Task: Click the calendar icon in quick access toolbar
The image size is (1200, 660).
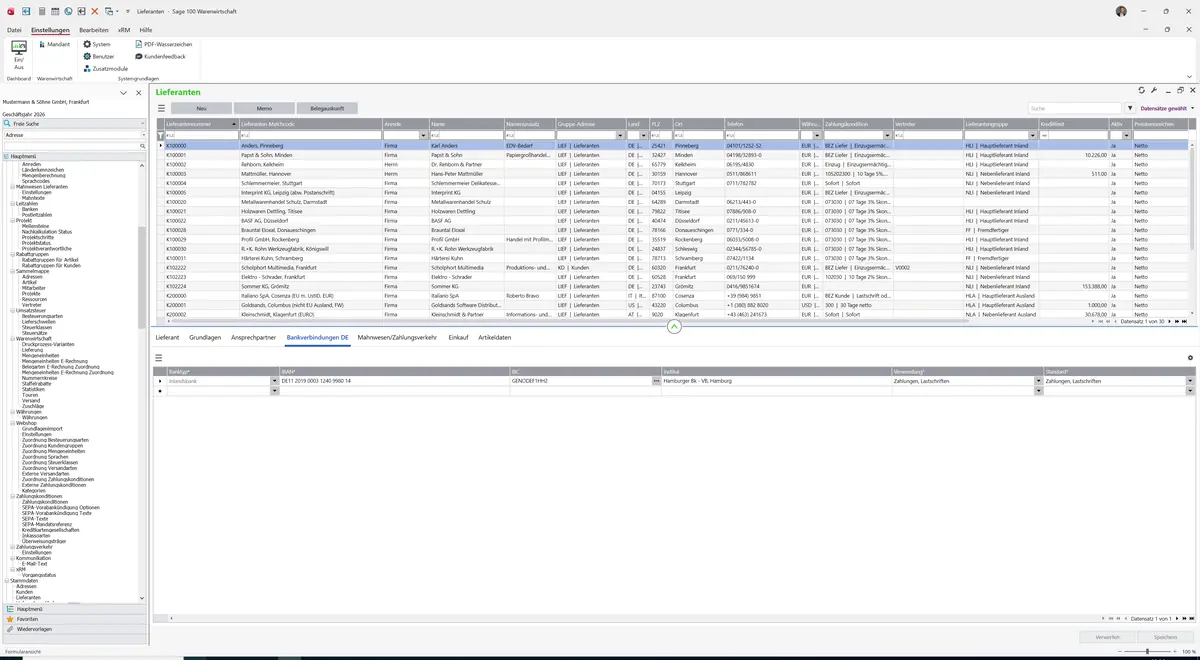Action: pyautogui.click(x=55, y=11)
